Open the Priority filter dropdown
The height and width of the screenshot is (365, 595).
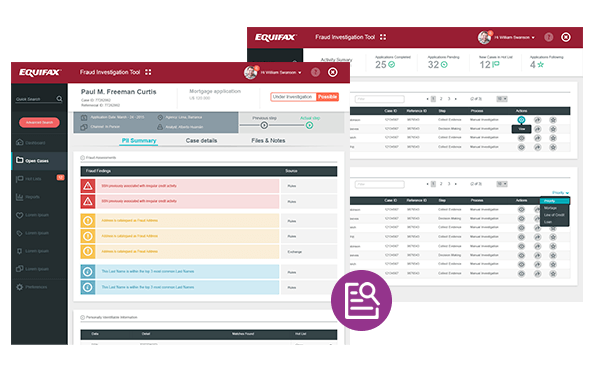560,193
